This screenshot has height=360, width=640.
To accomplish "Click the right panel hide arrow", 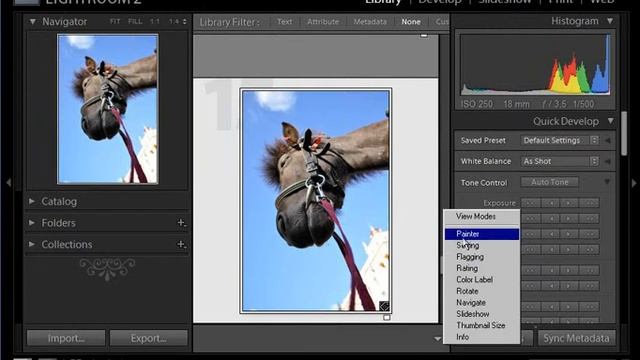I will (x=634, y=182).
